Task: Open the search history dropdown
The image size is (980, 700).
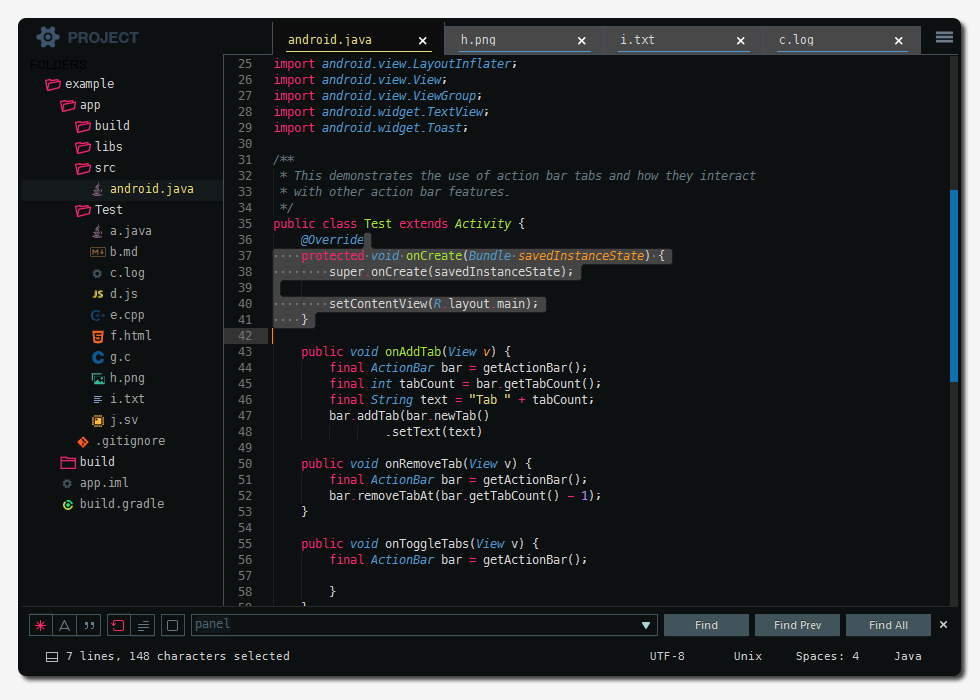Action: pos(644,624)
